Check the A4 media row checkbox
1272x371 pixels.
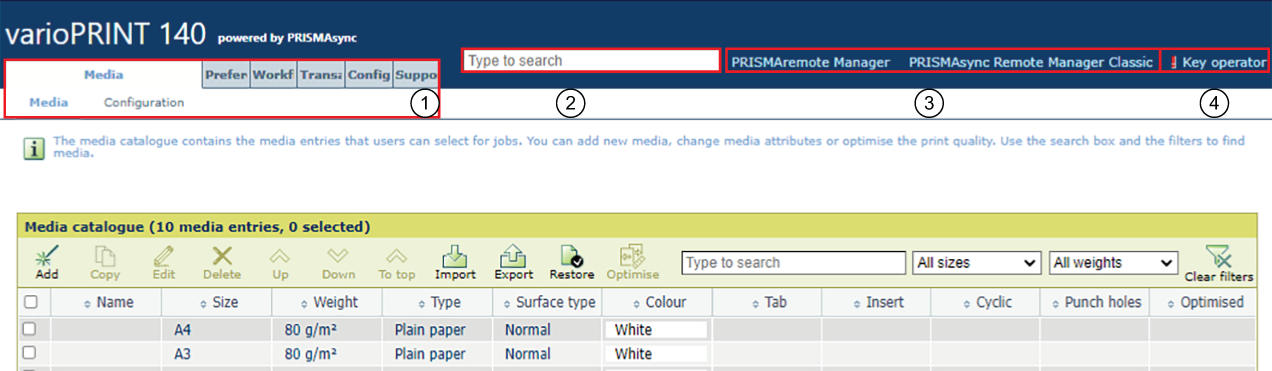(29, 327)
